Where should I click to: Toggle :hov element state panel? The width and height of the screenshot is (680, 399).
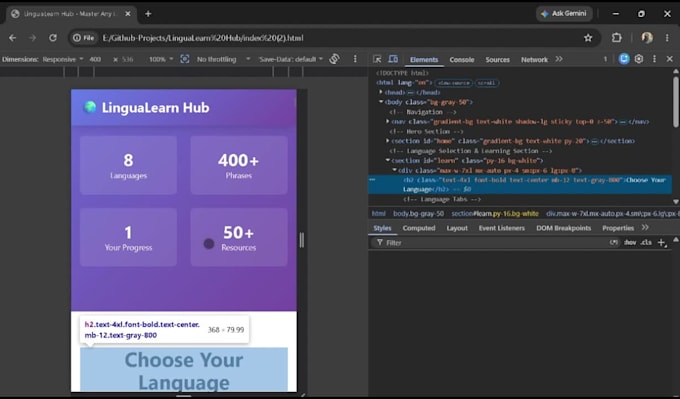tap(630, 243)
